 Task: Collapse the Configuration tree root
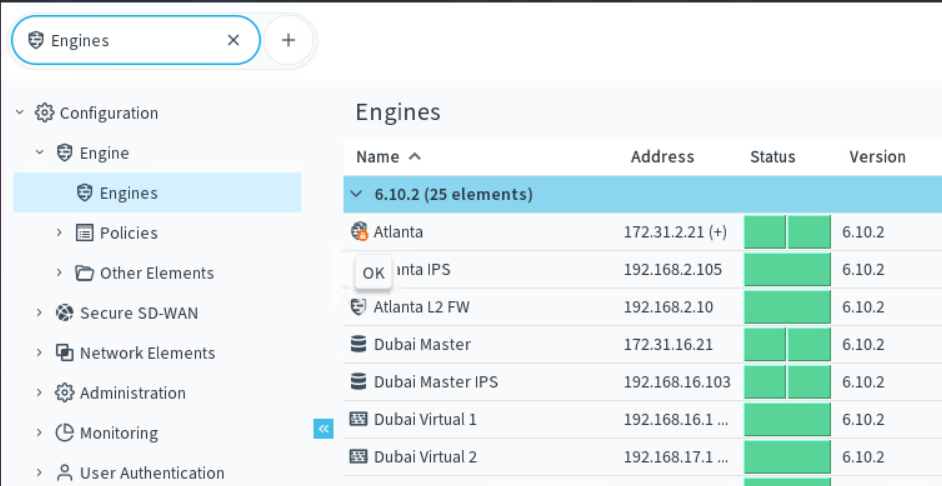click(20, 113)
